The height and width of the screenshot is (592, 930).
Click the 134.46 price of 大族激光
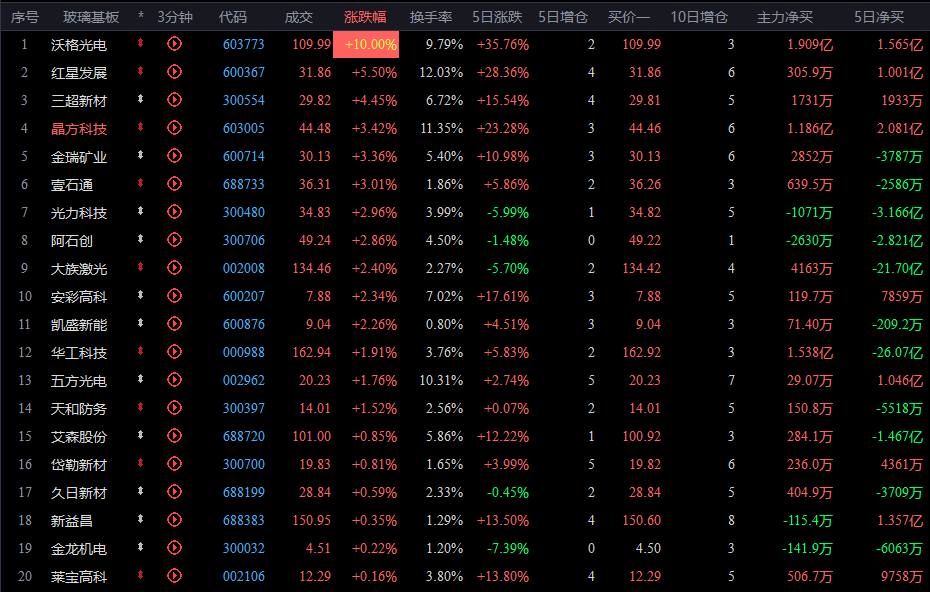(312, 268)
